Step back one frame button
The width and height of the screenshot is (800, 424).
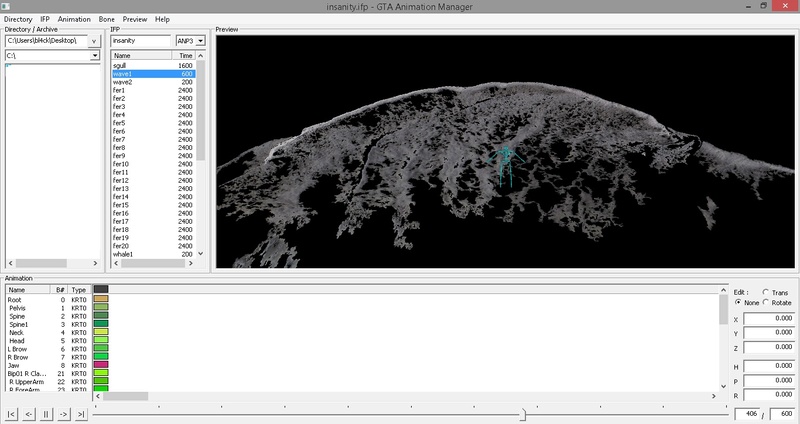29,414
